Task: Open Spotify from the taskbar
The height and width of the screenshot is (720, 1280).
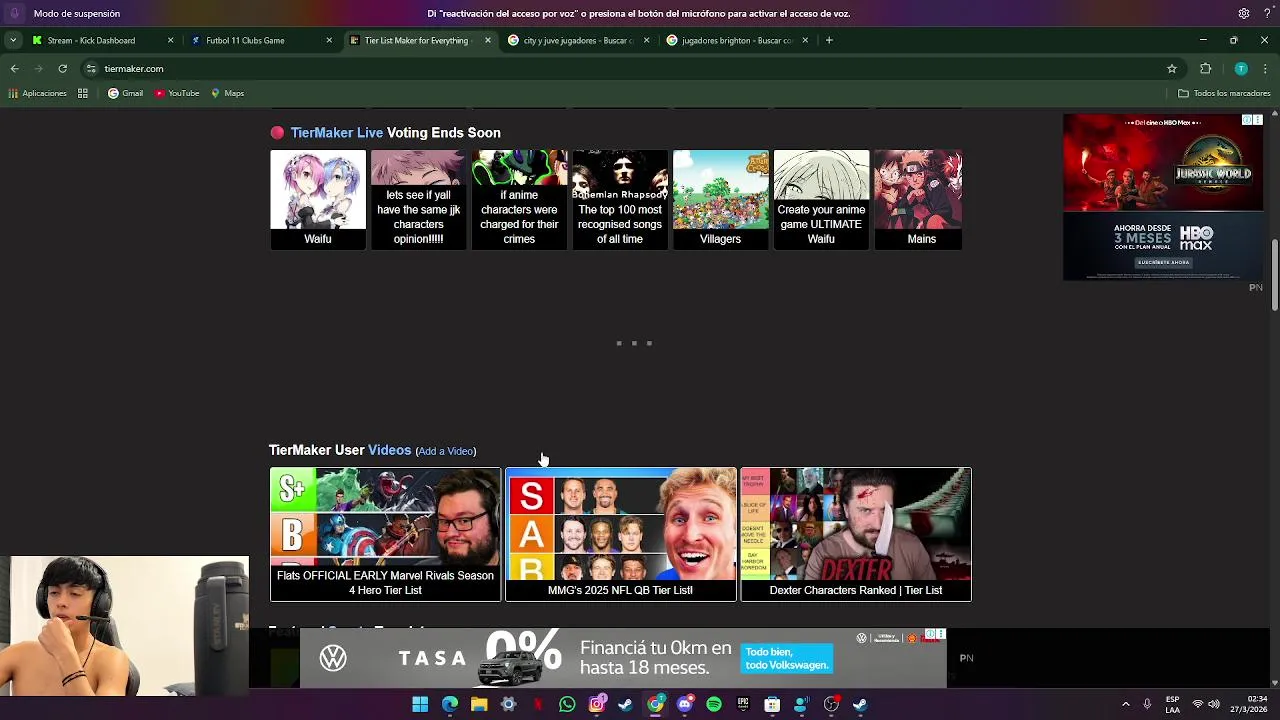Action: [x=714, y=705]
